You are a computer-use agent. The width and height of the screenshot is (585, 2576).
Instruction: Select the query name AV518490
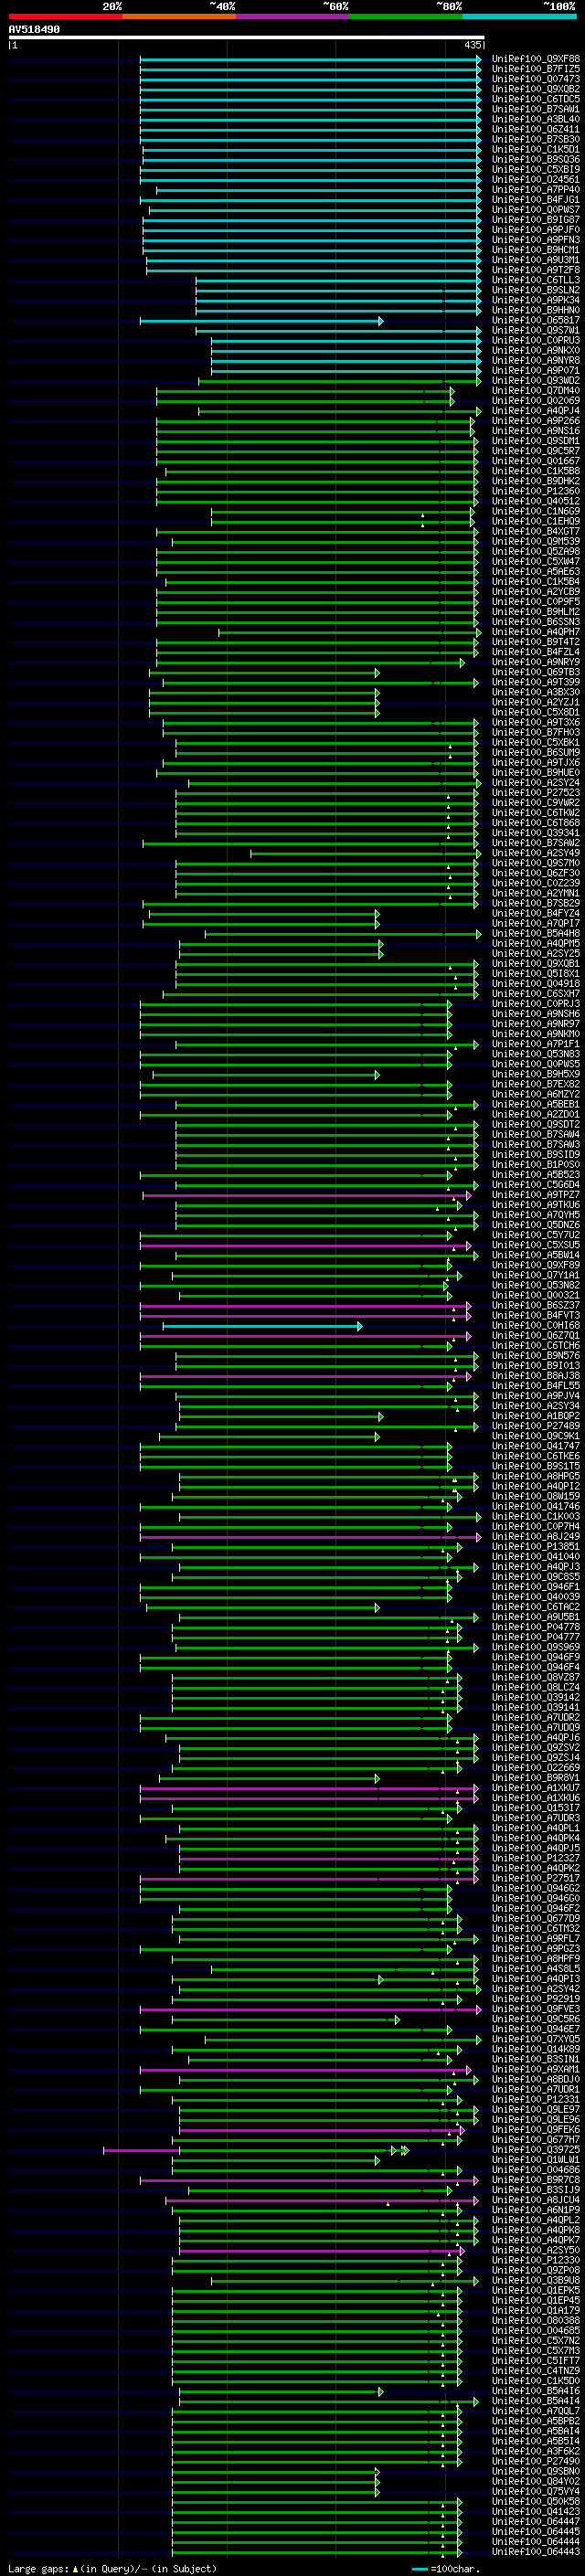point(34,30)
